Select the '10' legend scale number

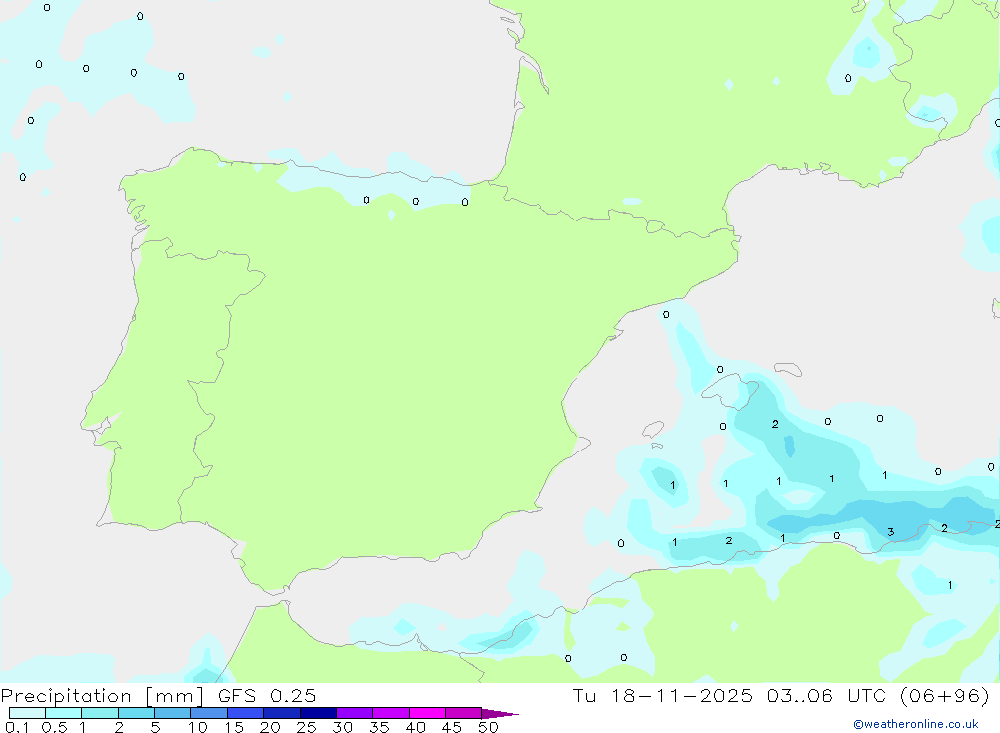[198, 727]
